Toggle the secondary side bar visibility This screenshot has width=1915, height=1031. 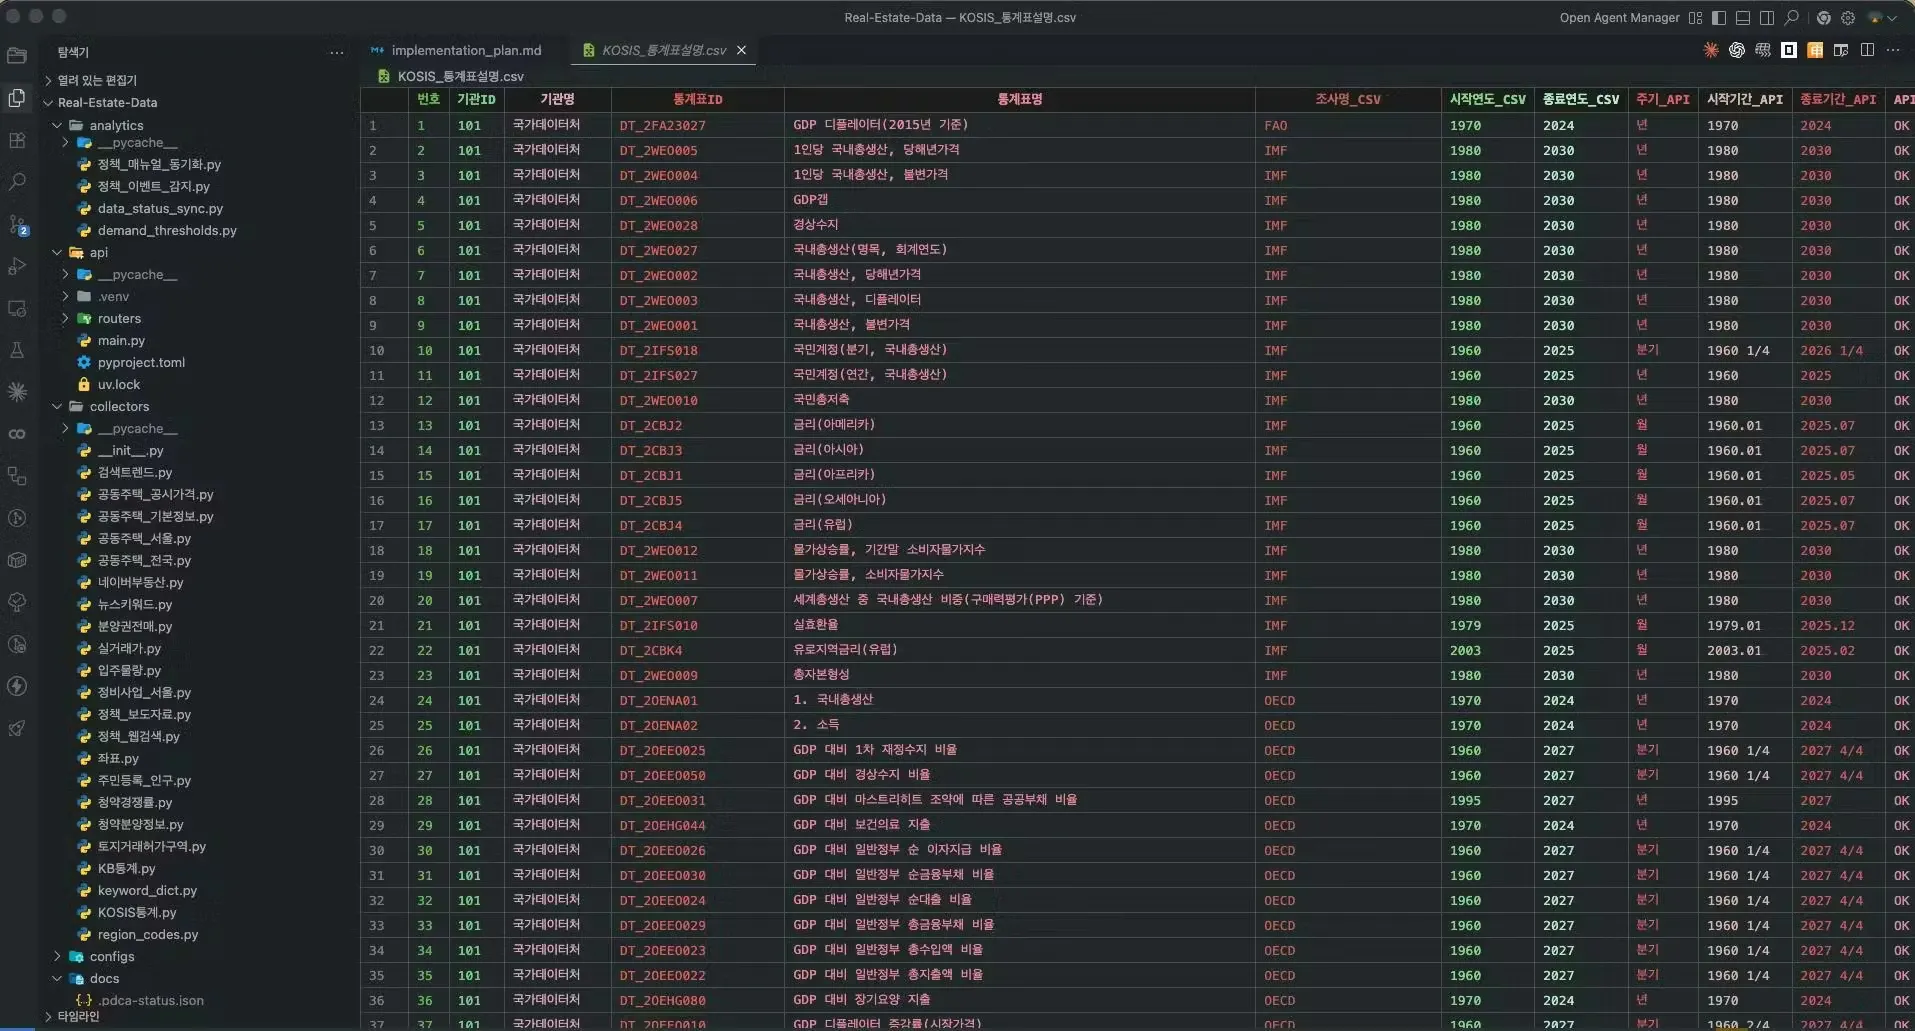pos(1767,18)
